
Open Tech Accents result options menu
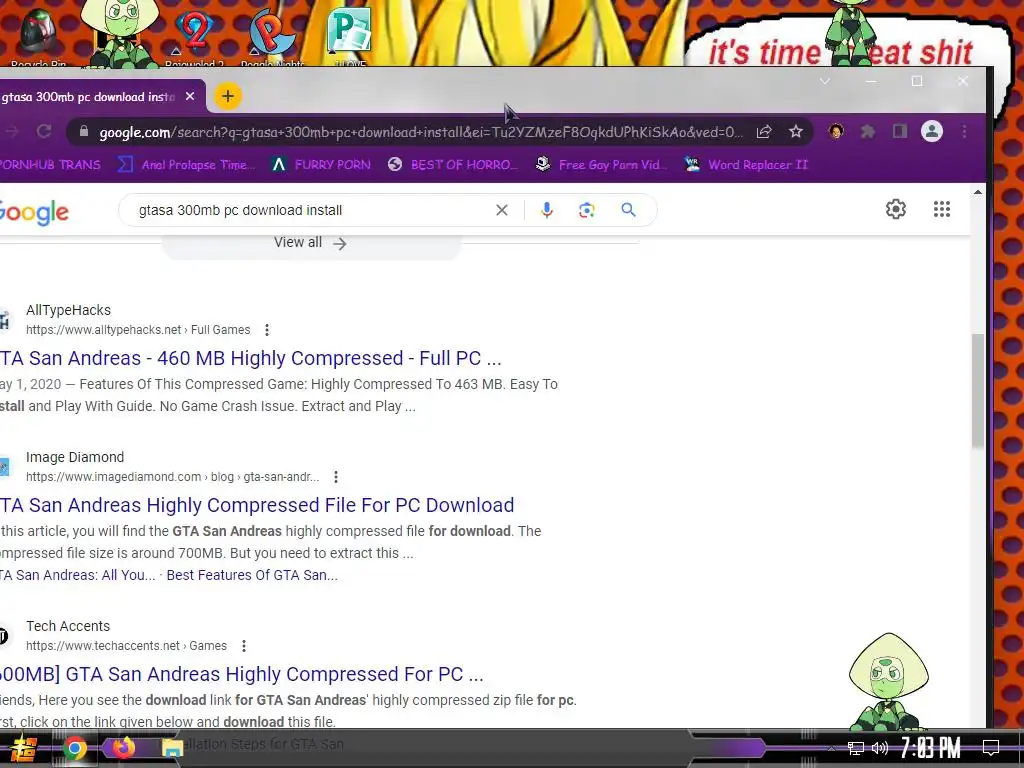point(244,646)
